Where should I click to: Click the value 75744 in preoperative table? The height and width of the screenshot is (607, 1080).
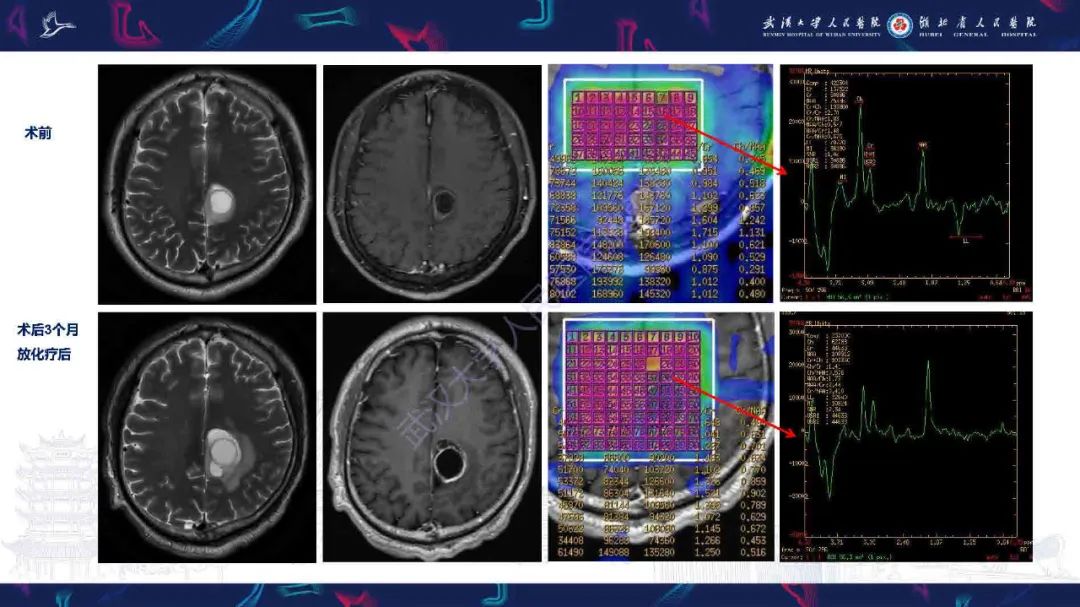tap(563, 183)
